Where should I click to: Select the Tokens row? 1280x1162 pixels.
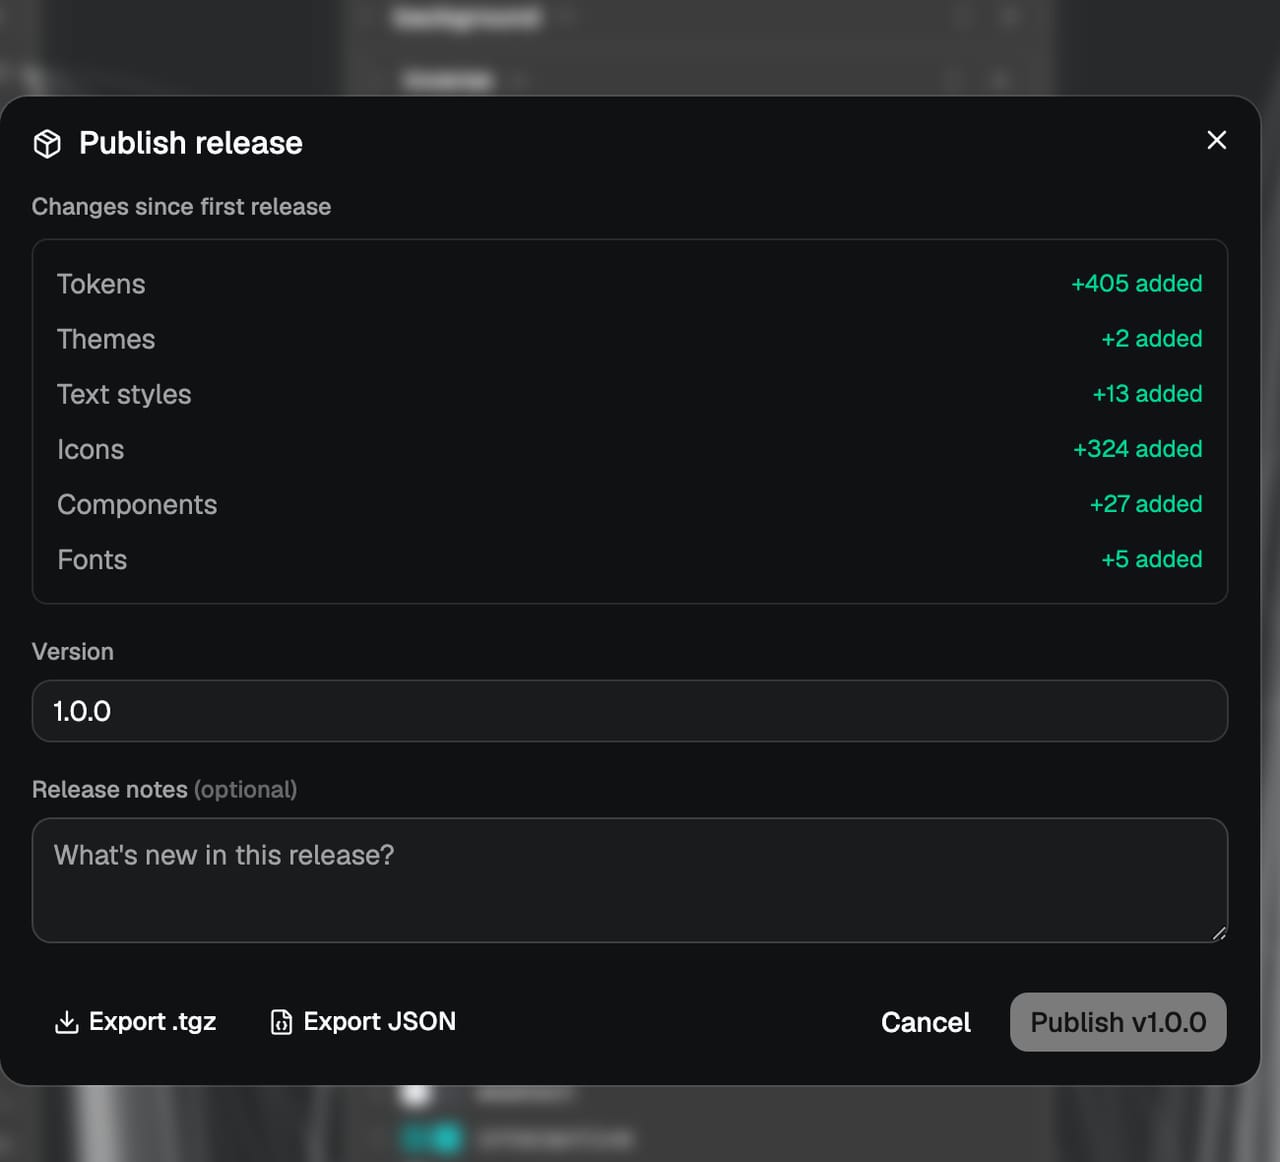[630, 284]
